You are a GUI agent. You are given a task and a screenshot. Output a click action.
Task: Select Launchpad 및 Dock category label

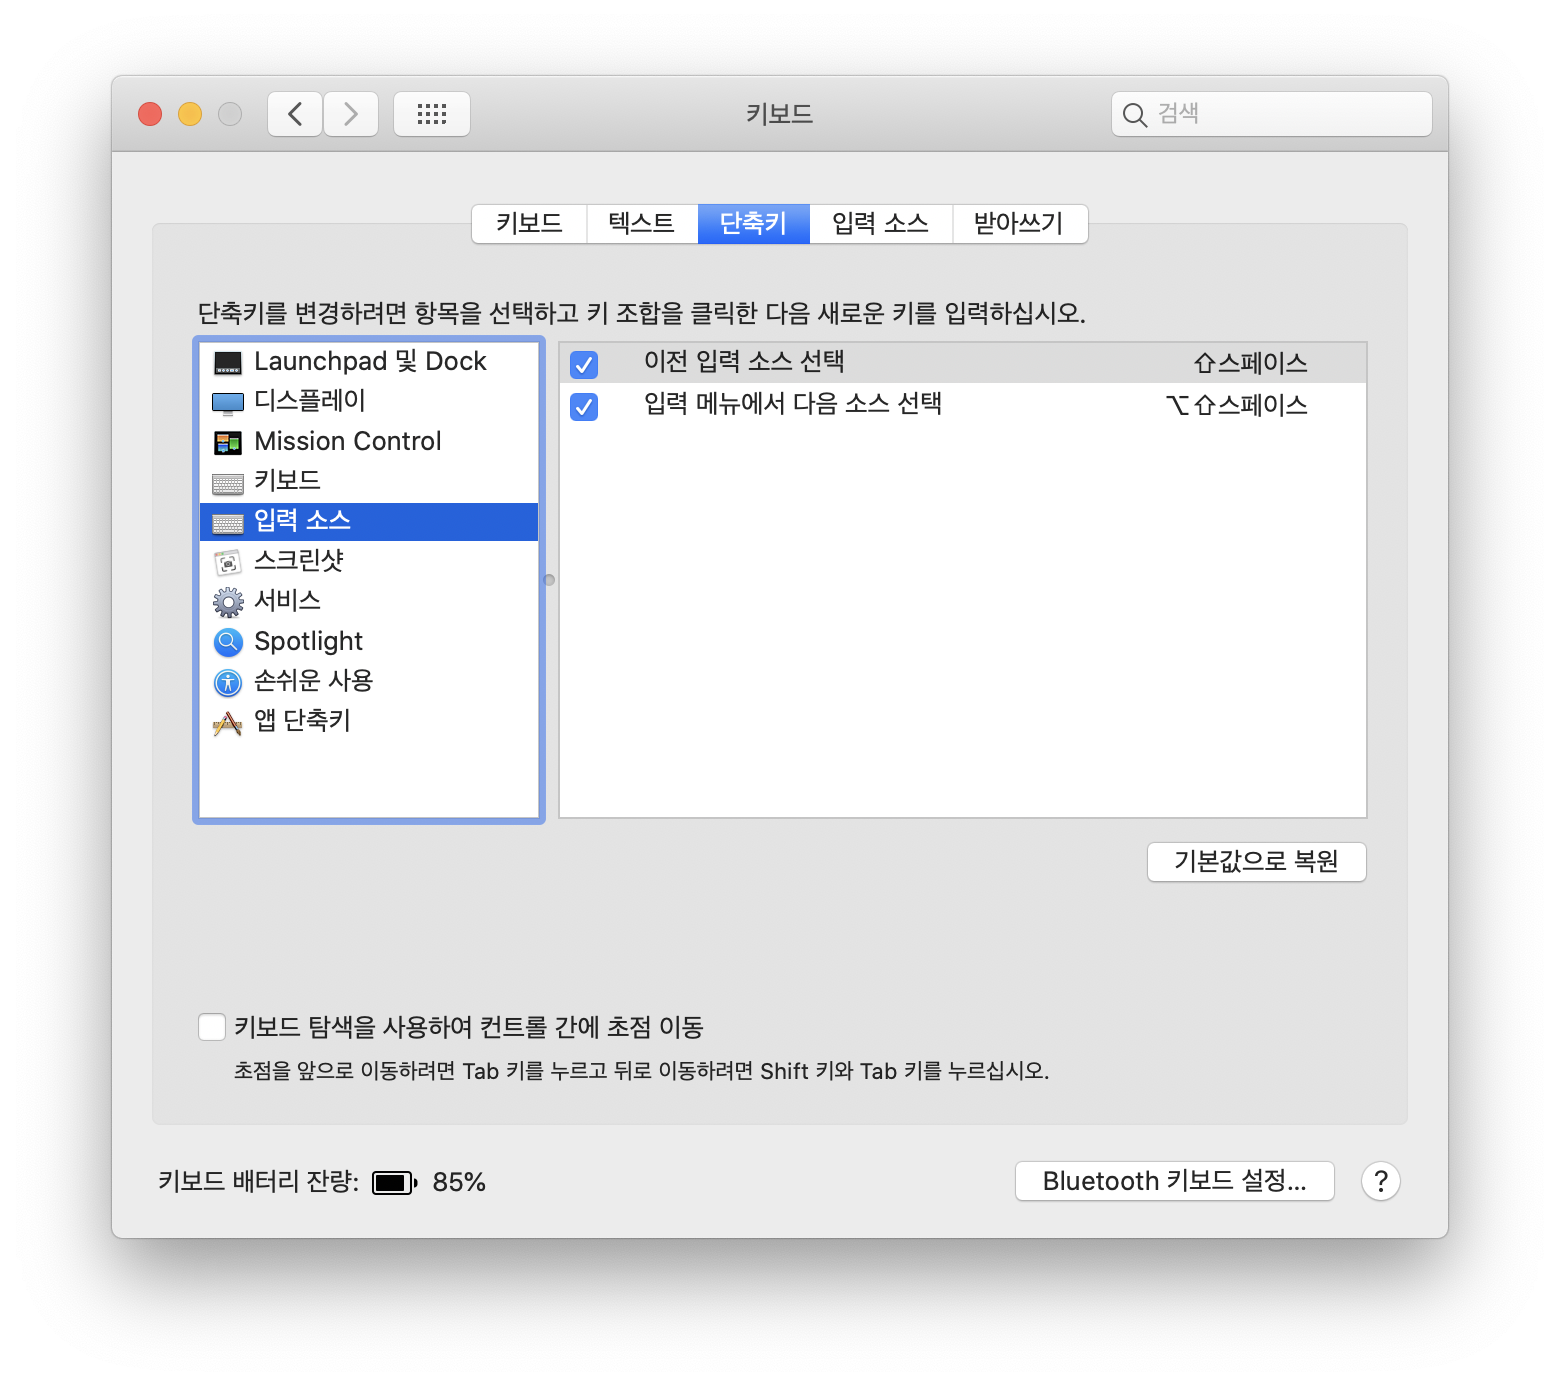point(370,361)
